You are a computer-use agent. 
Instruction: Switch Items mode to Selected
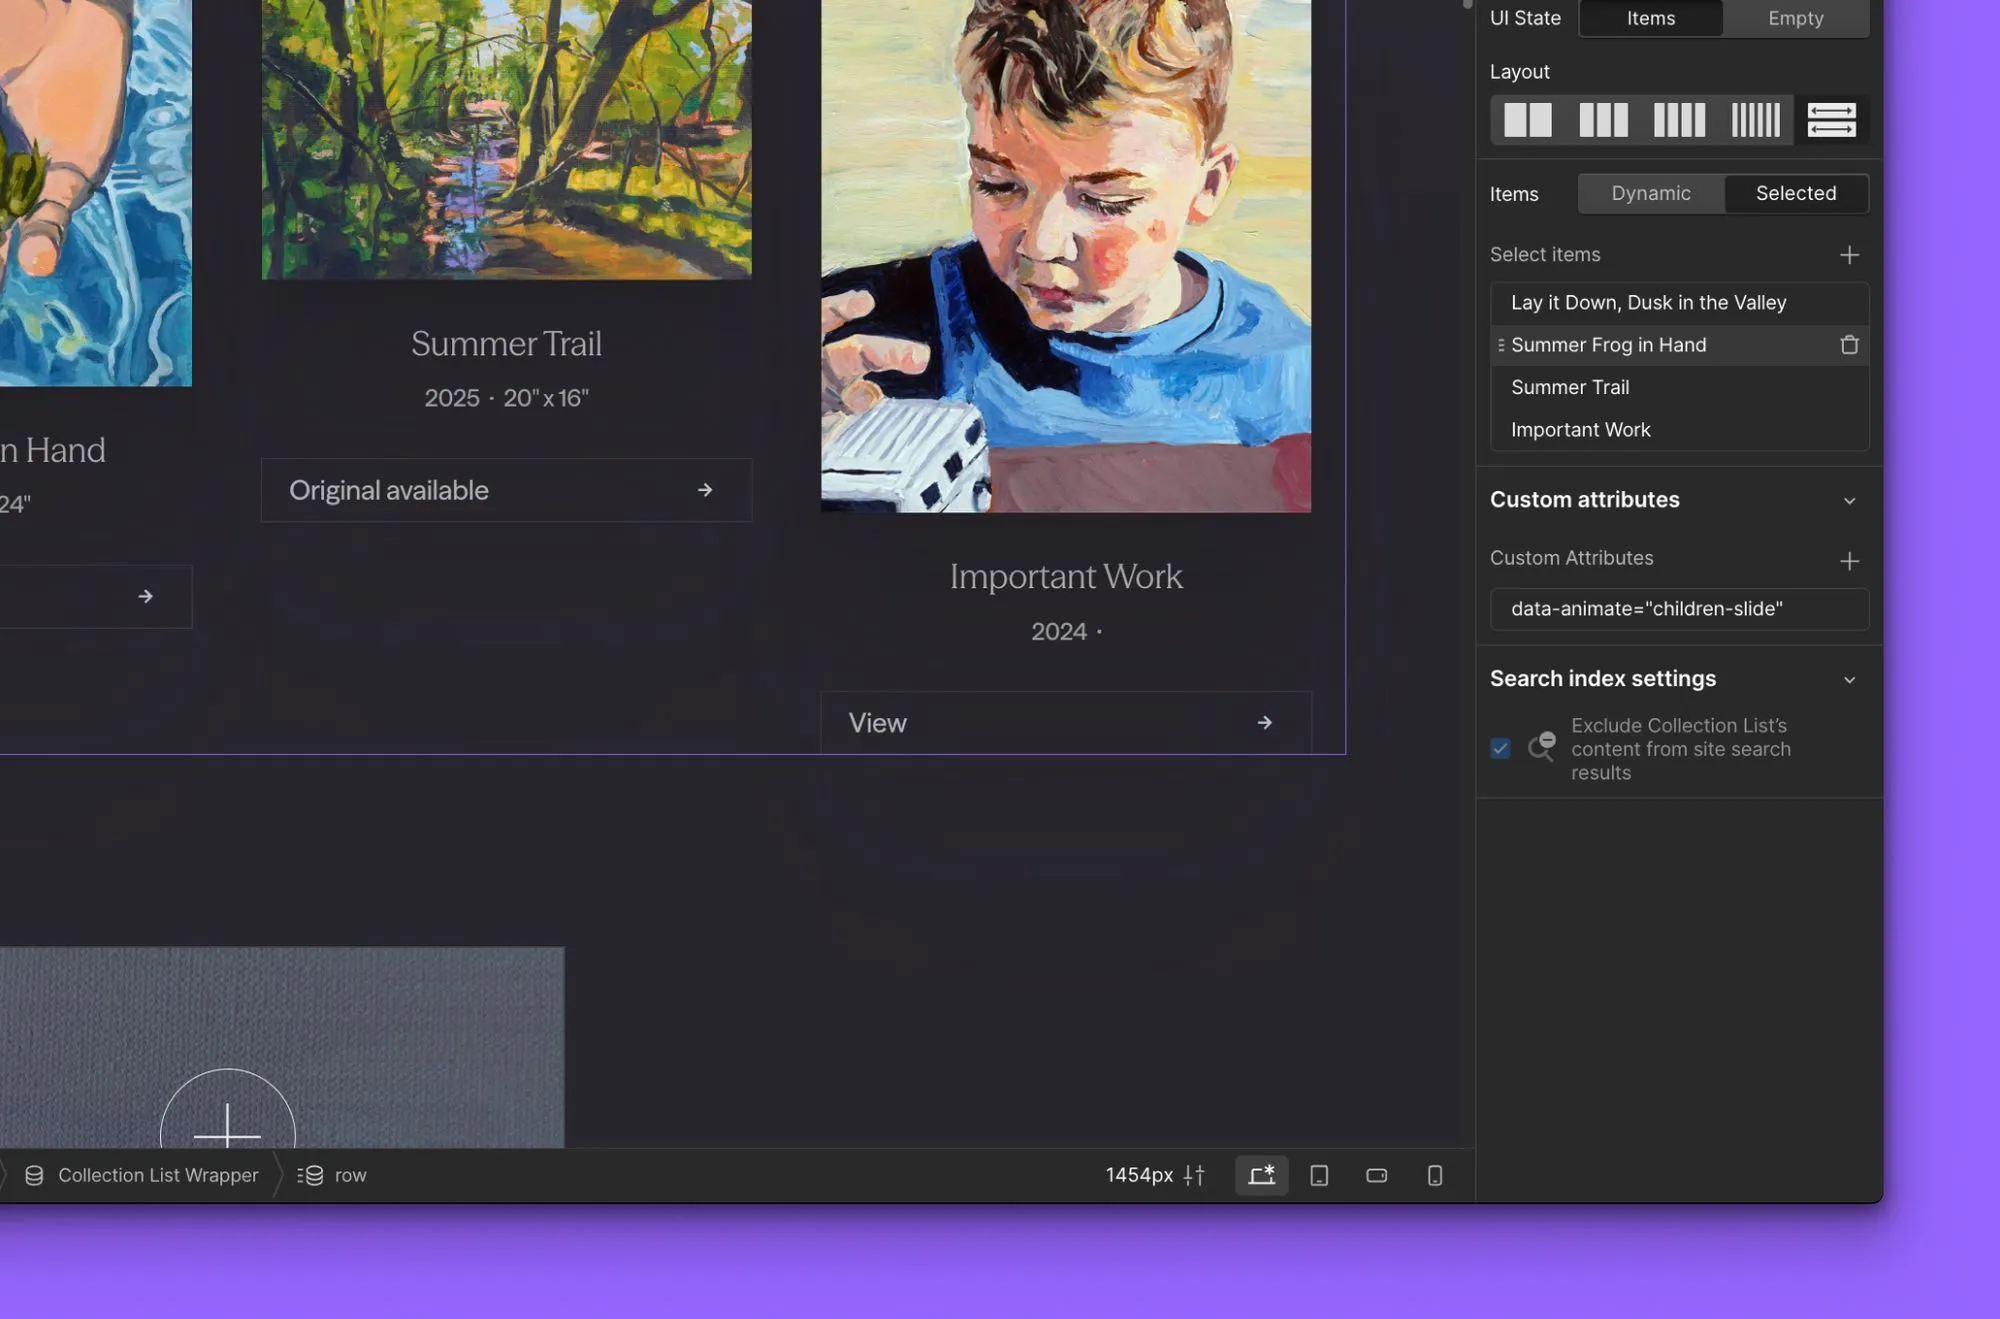coord(1795,193)
